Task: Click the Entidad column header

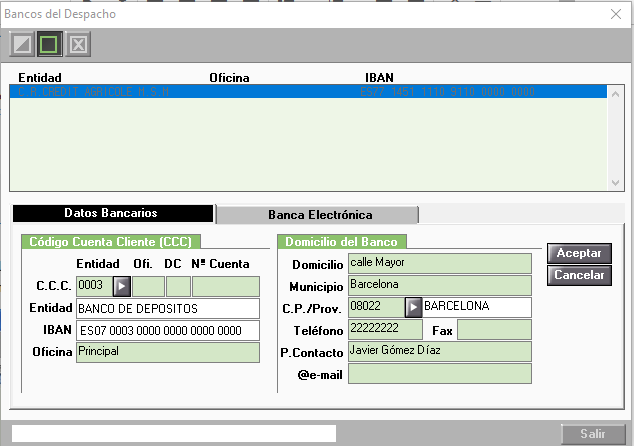Action: pos(40,78)
